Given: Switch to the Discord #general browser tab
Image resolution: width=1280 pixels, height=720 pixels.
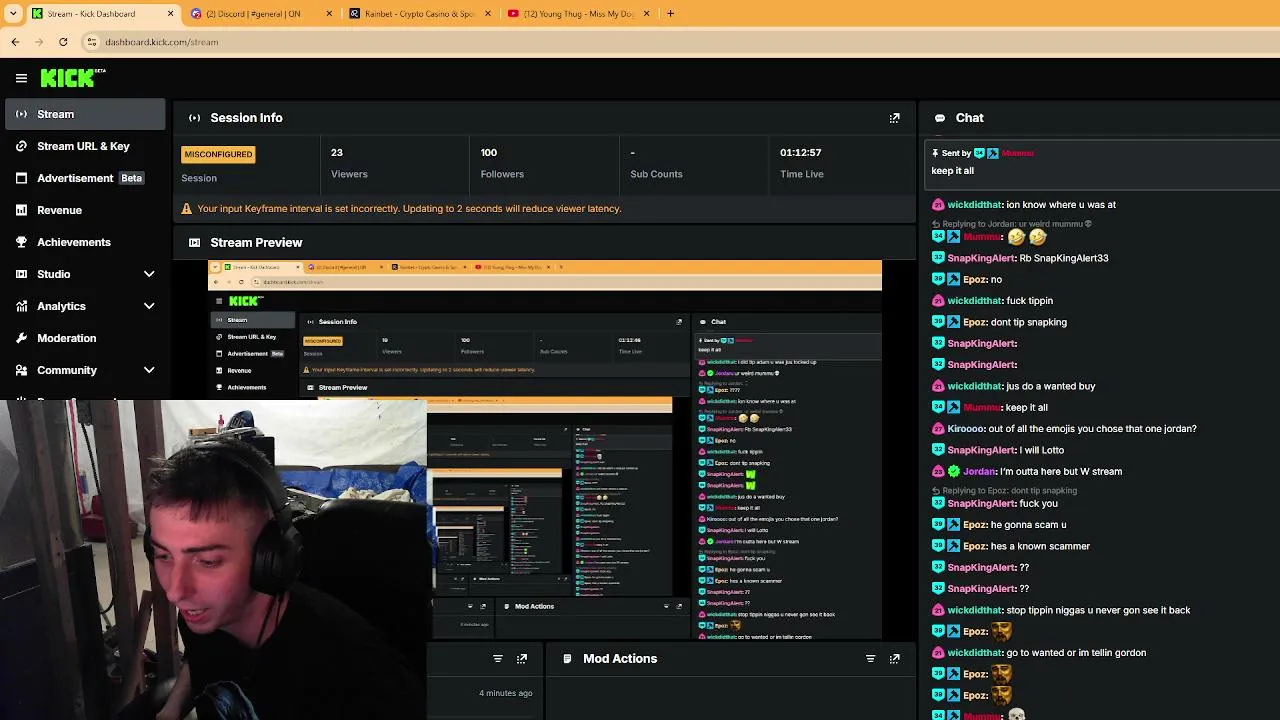Looking at the screenshot, I should point(262,14).
